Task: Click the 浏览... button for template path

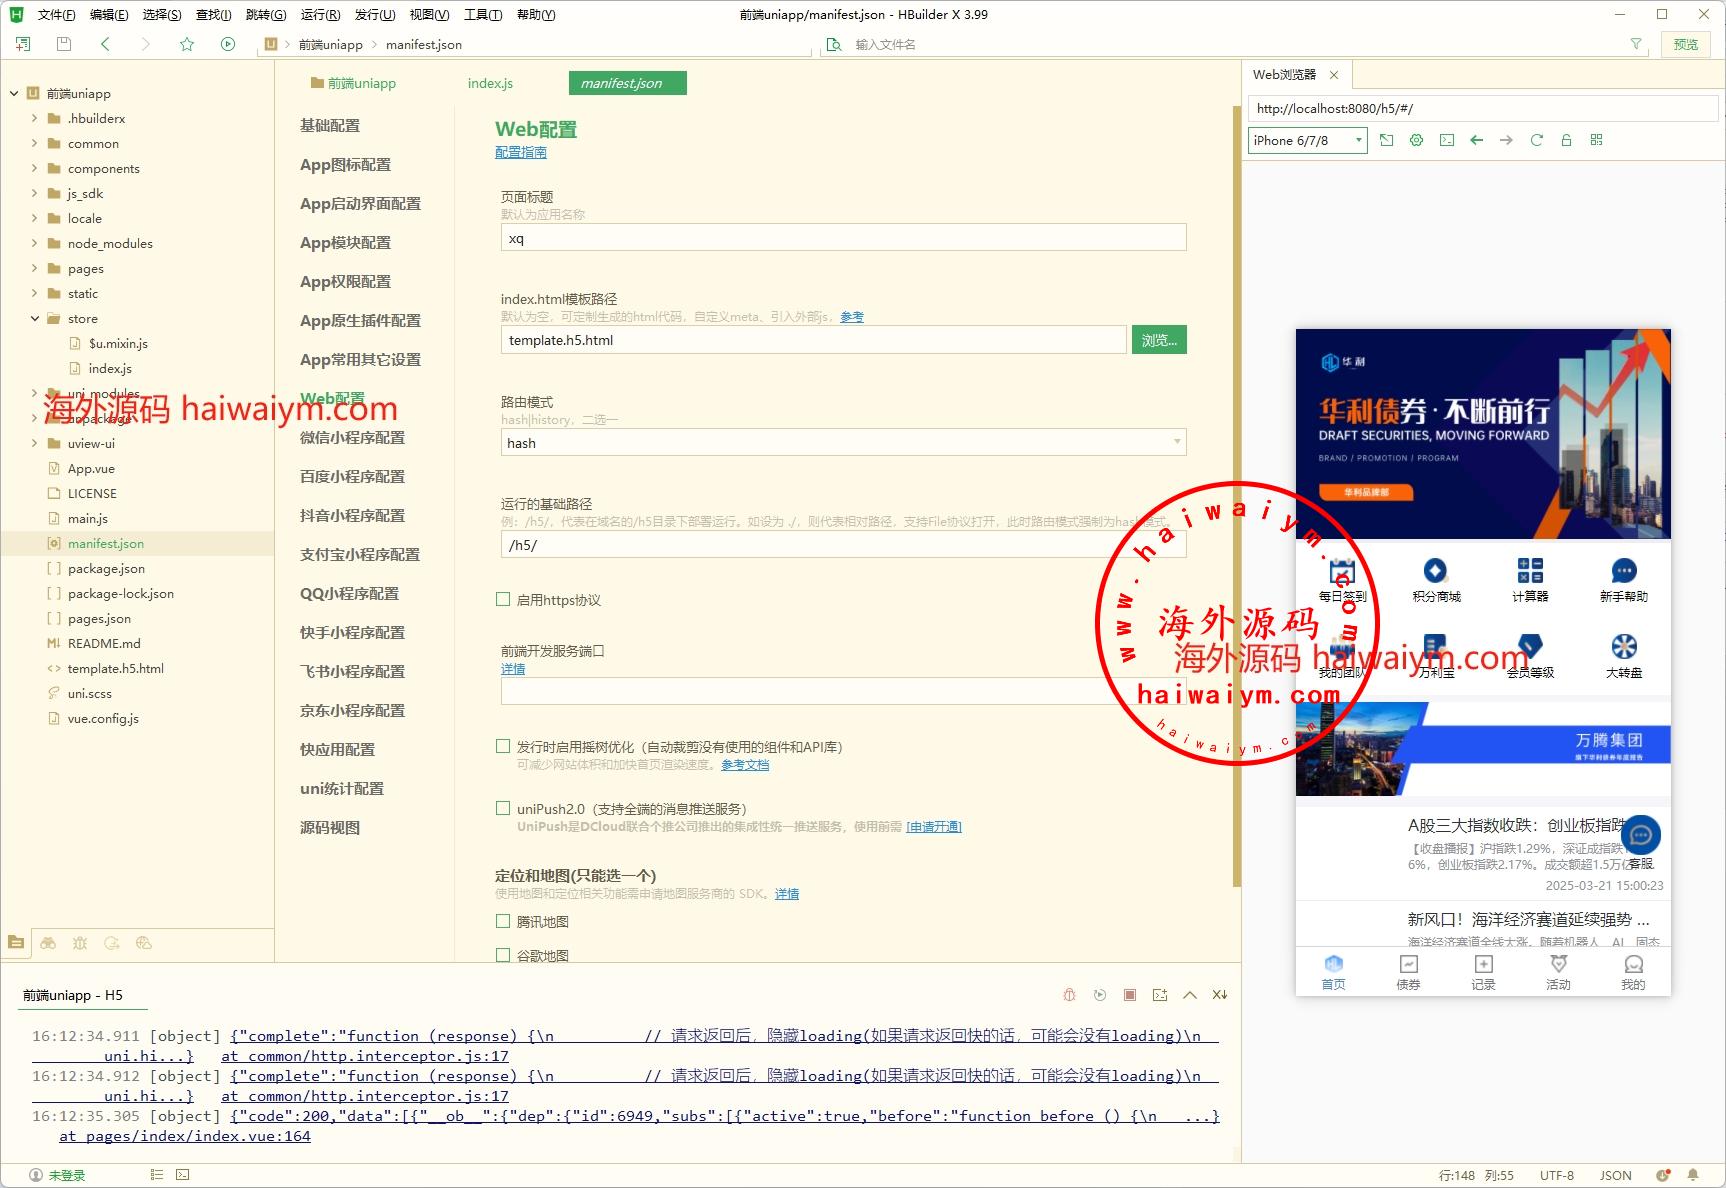Action: (1158, 340)
